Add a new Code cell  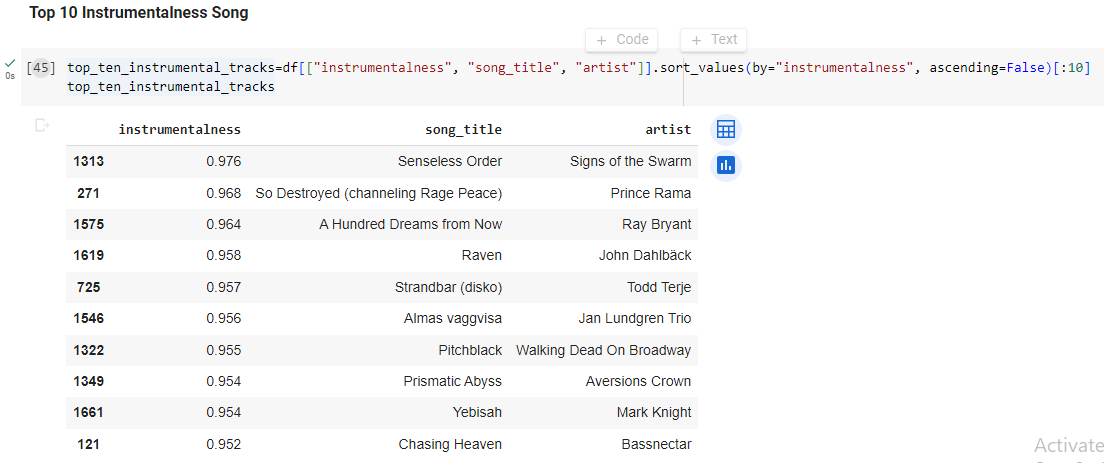click(621, 40)
